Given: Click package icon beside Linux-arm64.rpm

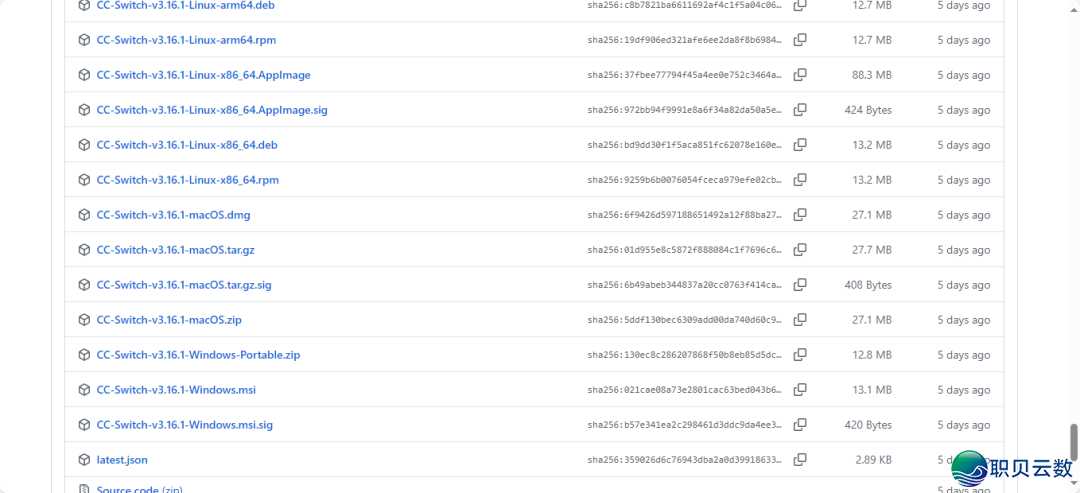Looking at the screenshot, I should [x=84, y=40].
